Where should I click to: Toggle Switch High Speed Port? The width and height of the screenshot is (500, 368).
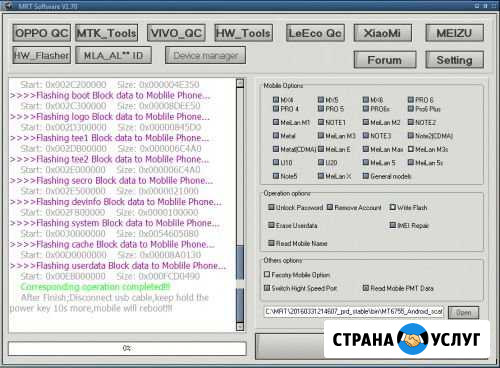(267, 288)
